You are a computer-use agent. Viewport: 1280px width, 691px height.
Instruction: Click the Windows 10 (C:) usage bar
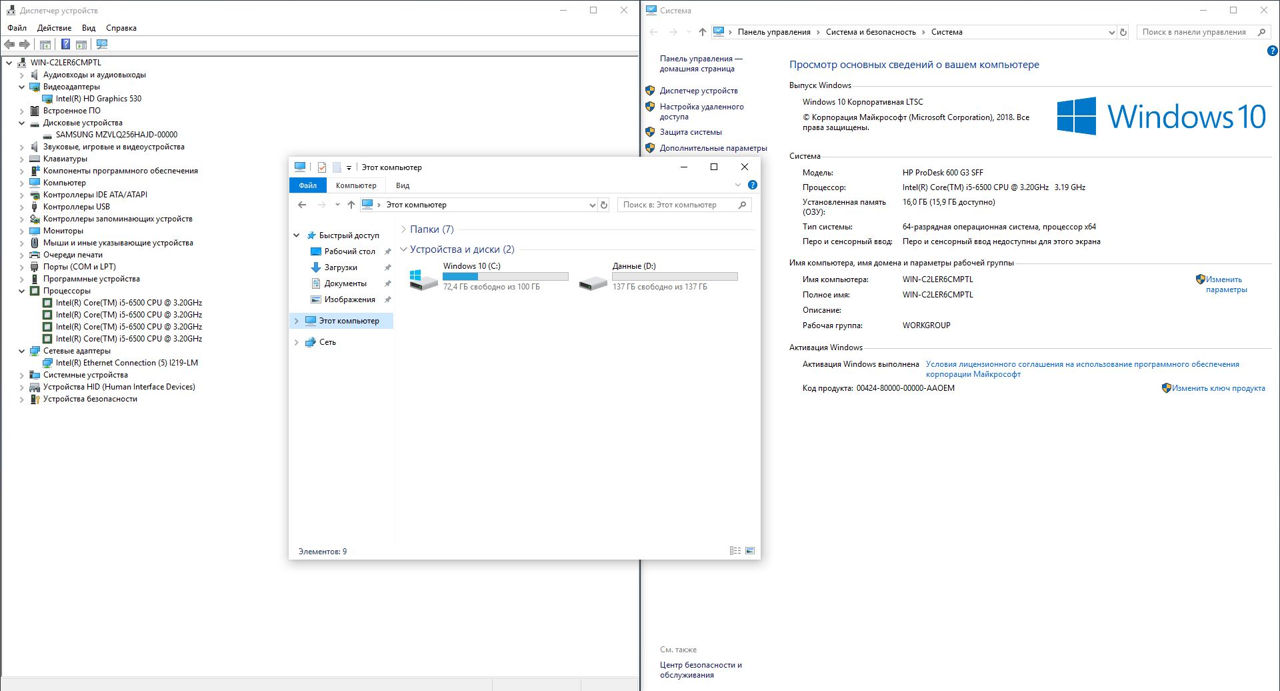click(505, 276)
